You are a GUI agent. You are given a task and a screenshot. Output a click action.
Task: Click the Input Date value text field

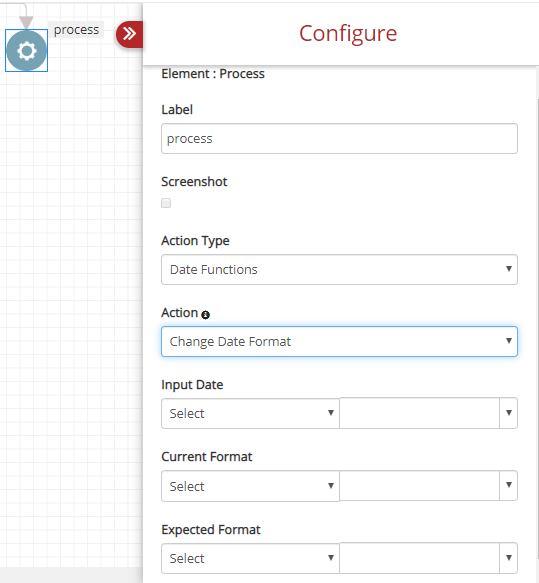coord(419,413)
